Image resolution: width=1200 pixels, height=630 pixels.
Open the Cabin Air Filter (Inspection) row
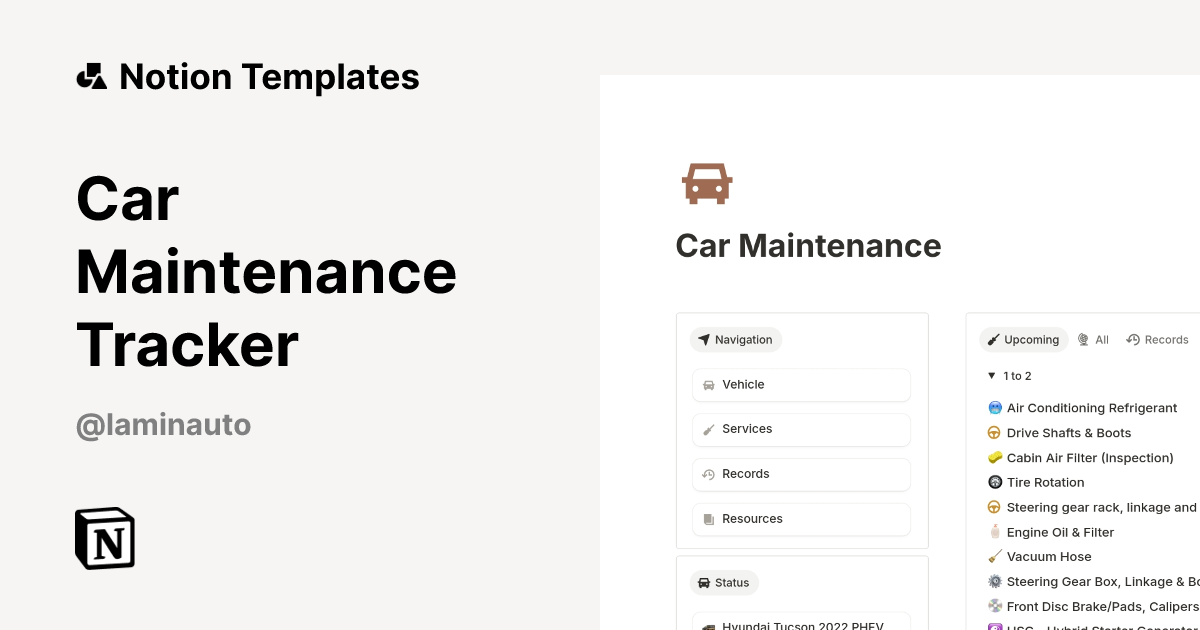coord(1090,458)
